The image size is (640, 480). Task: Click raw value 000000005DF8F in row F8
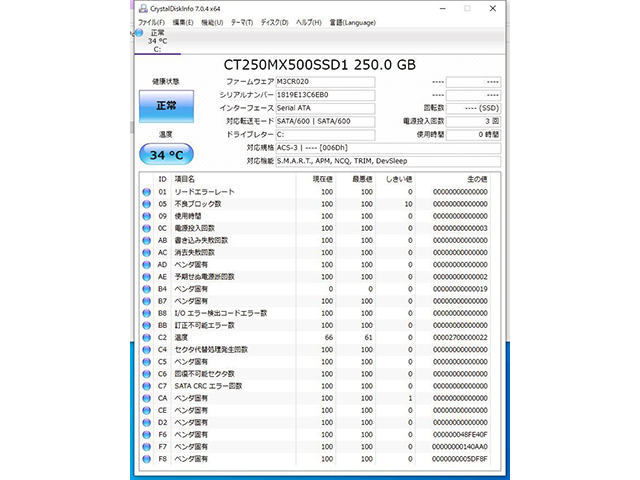[x=460, y=459]
